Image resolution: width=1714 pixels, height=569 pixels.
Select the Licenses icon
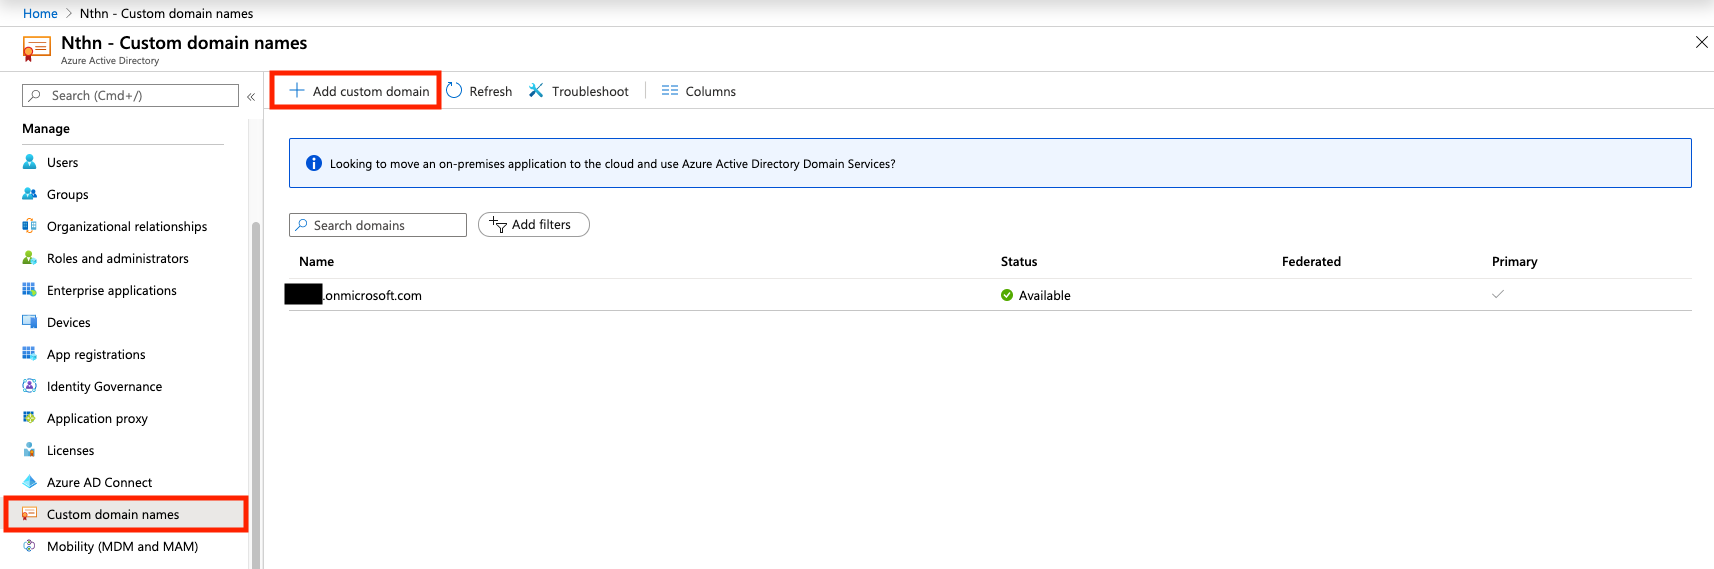(x=30, y=450)
